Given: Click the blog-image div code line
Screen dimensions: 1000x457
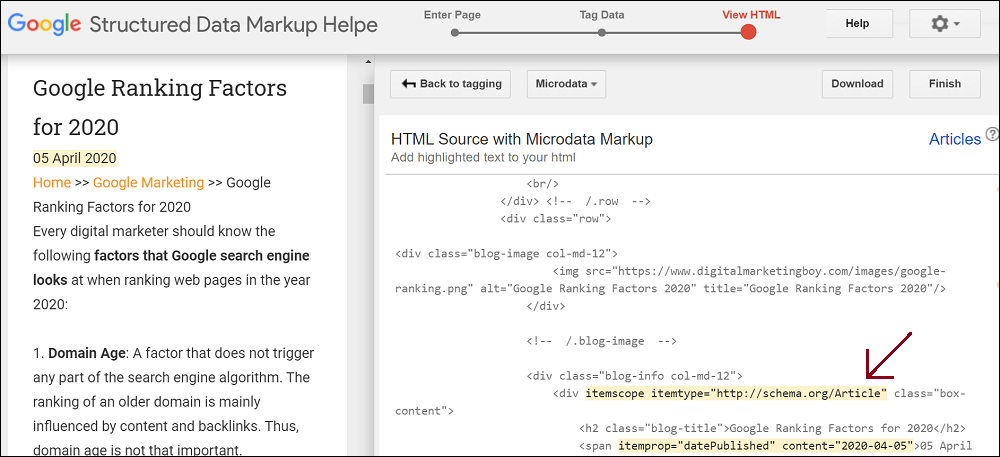Looking at the screenshot, I should point(506,254).
